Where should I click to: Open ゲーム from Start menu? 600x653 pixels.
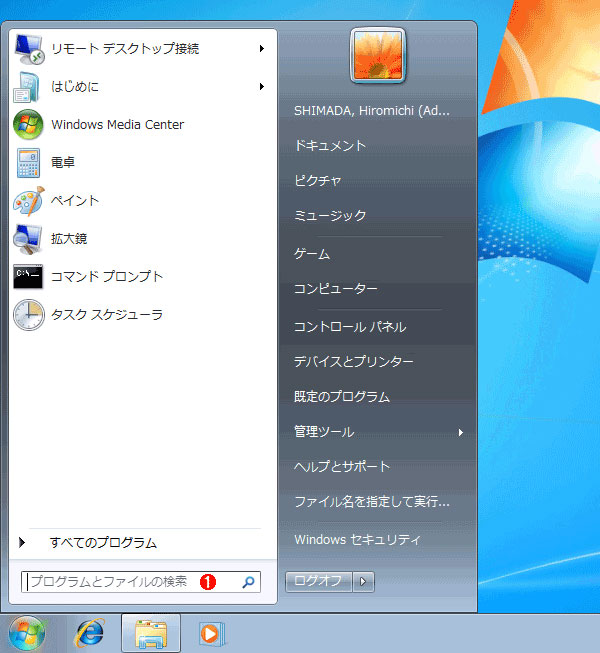tap(312, 254)
